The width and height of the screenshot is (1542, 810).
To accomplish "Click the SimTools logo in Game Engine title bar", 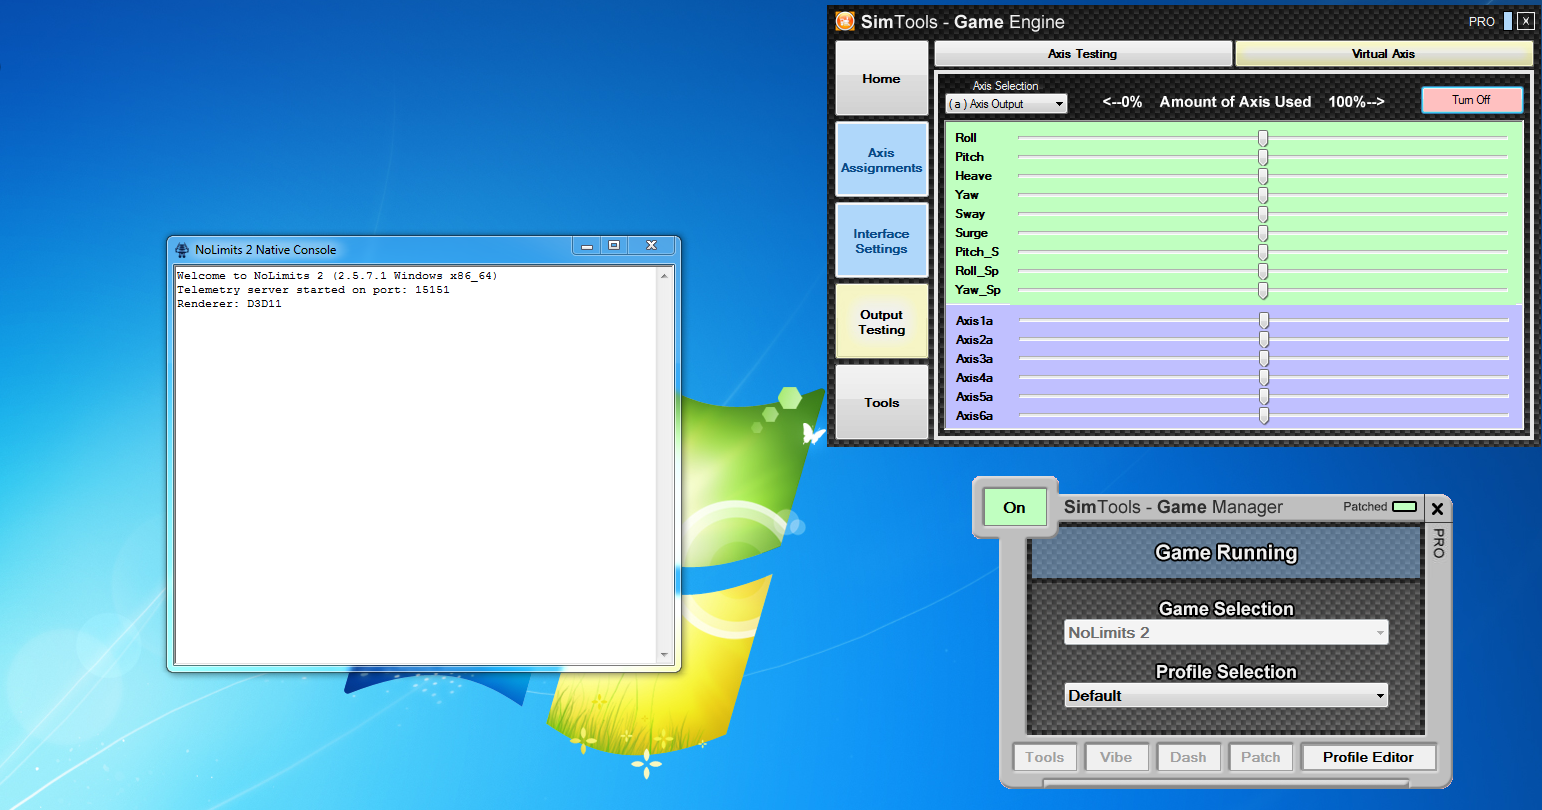I will click(x=845, y=21).
